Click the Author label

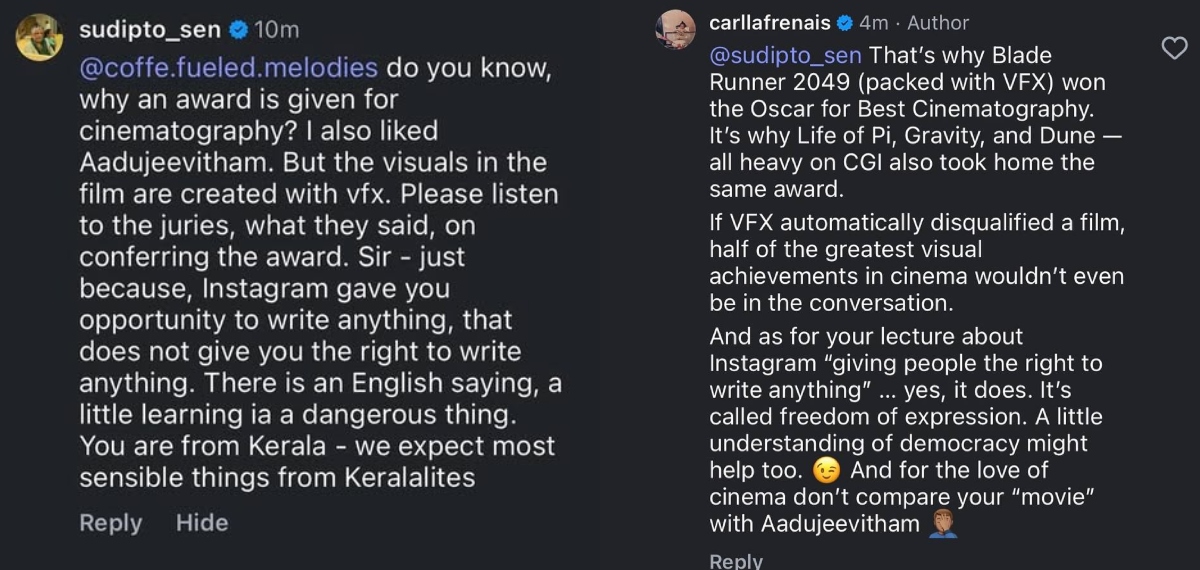pyautogui.click(x=937, y=23)
